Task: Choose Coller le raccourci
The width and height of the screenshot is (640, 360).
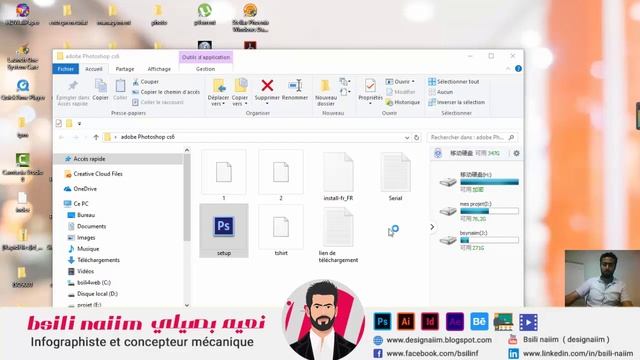Action: [x=158, y=102]
